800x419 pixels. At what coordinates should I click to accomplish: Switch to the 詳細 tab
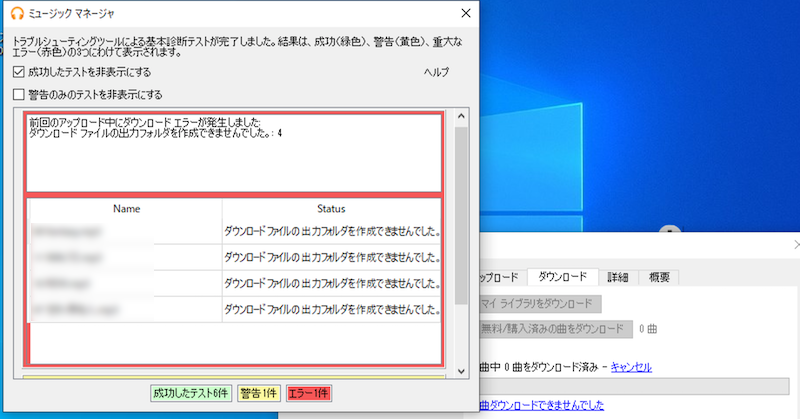[x=616, y=277]
